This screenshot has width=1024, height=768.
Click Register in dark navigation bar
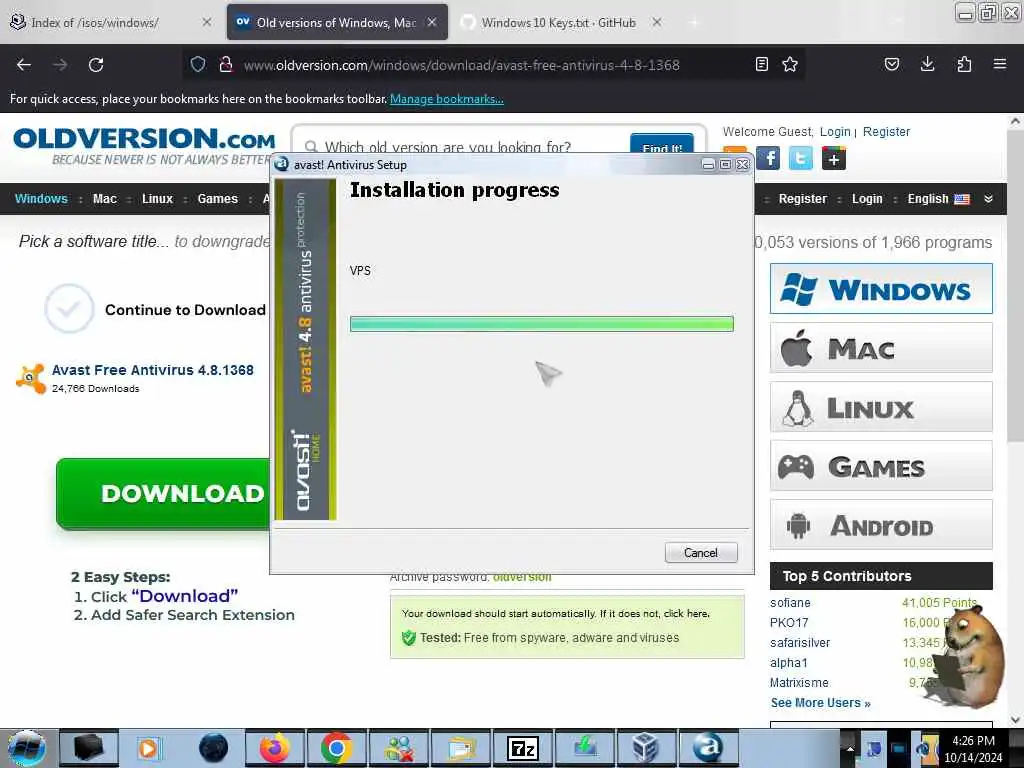click(x=803, y=199)
